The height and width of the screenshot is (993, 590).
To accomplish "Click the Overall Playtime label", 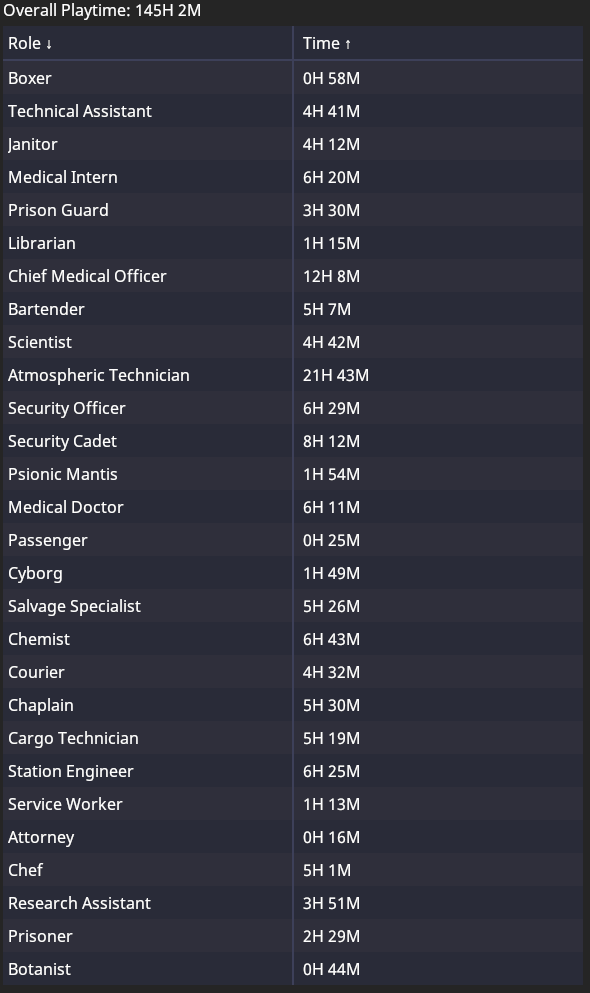I will [102, 11].
